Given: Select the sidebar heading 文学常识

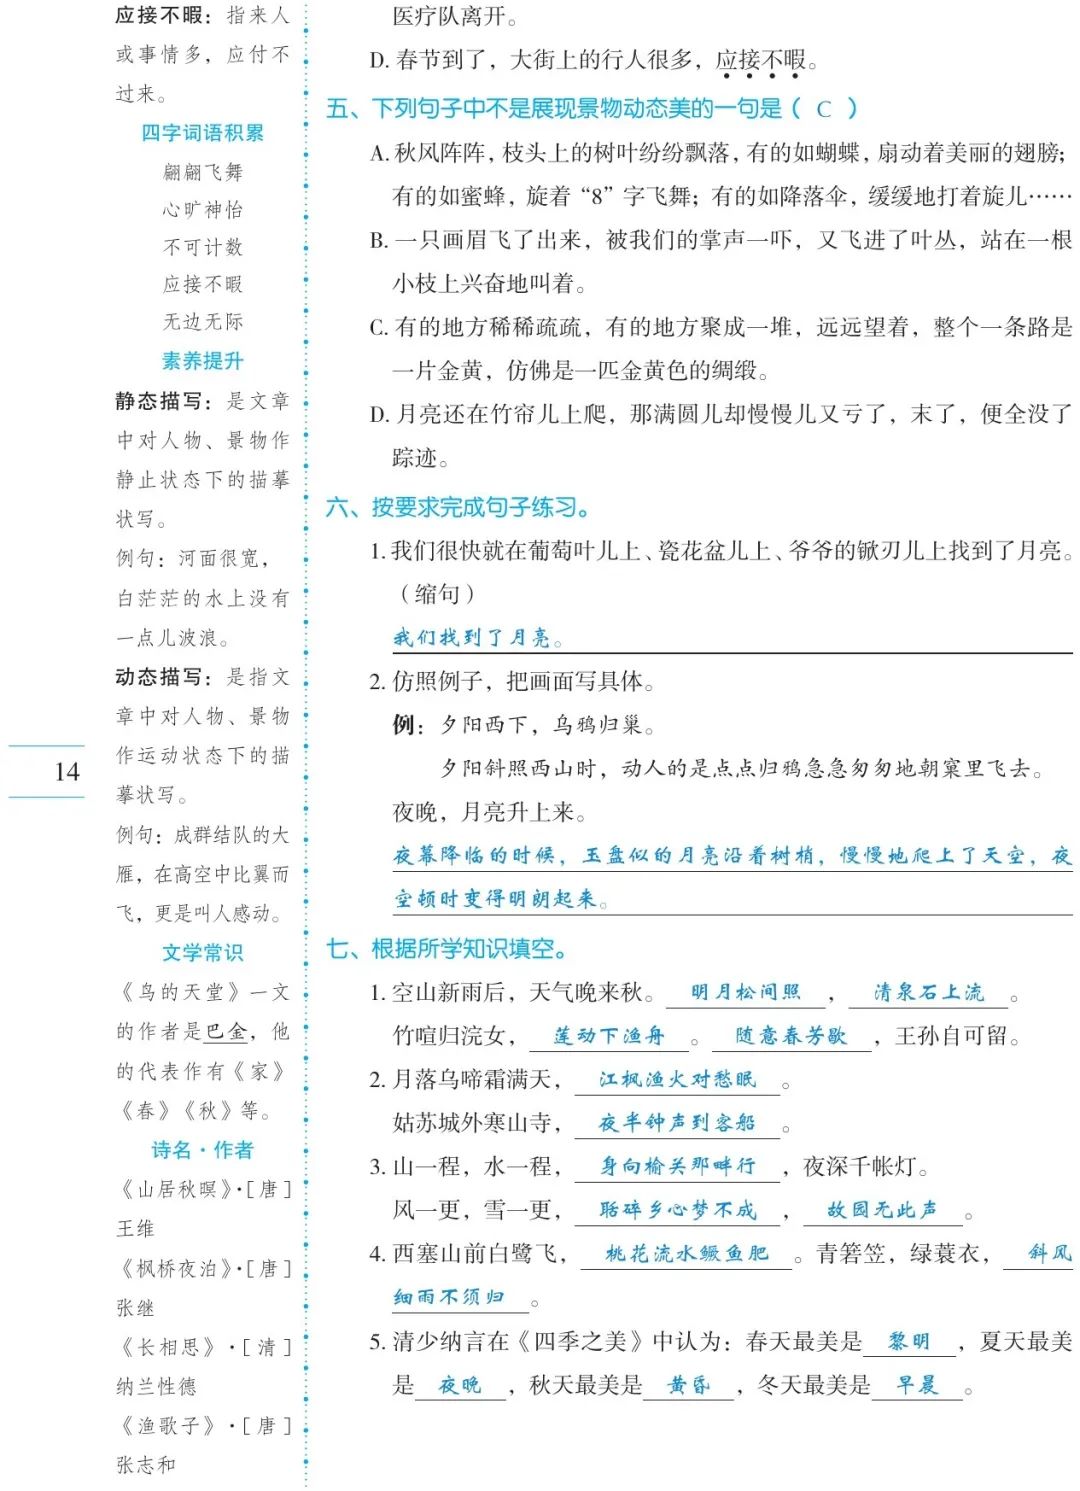Looking at the screenshot, I should pos(203,953).
